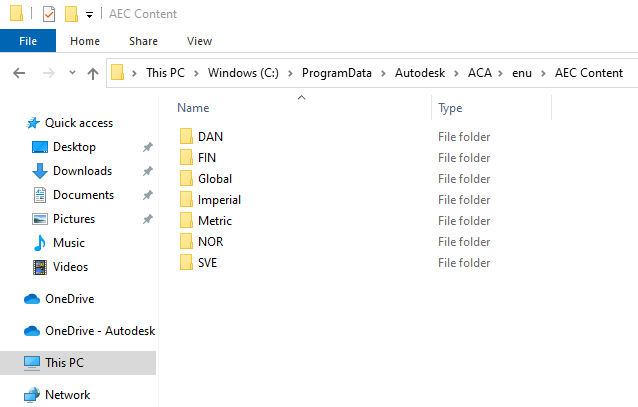
Task: Select OneDrive - Autodesk in navigation pane
Action: point(99,331)
